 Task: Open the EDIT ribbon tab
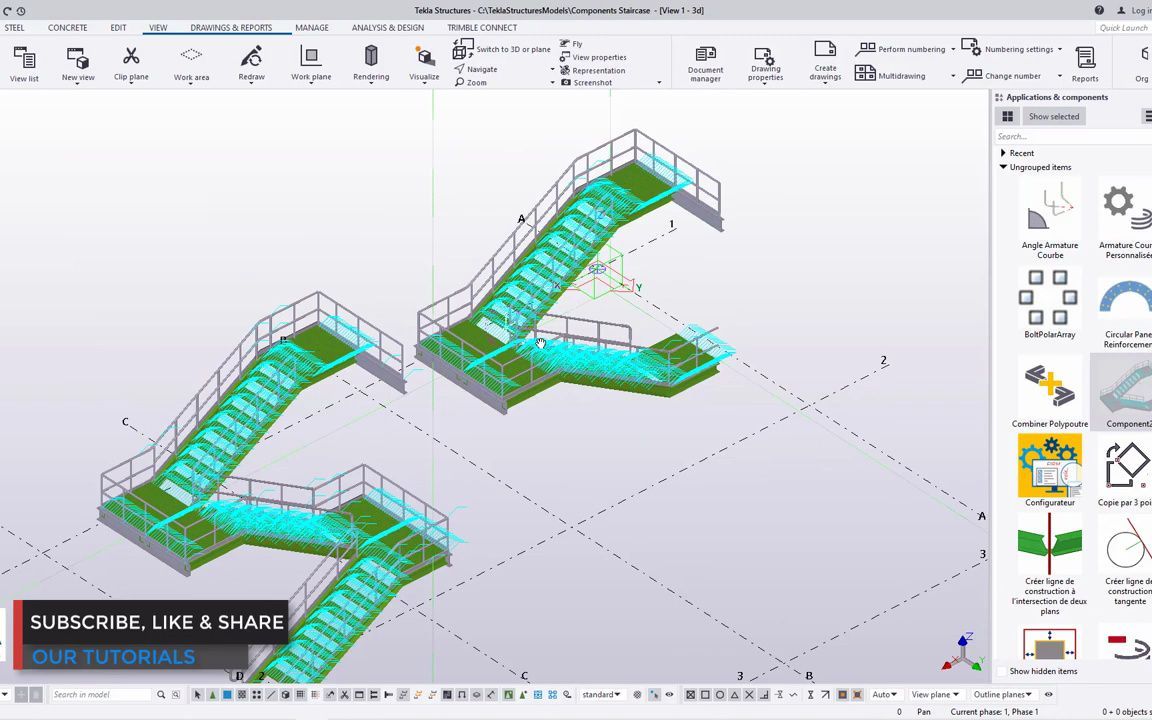tap(118, 27)
